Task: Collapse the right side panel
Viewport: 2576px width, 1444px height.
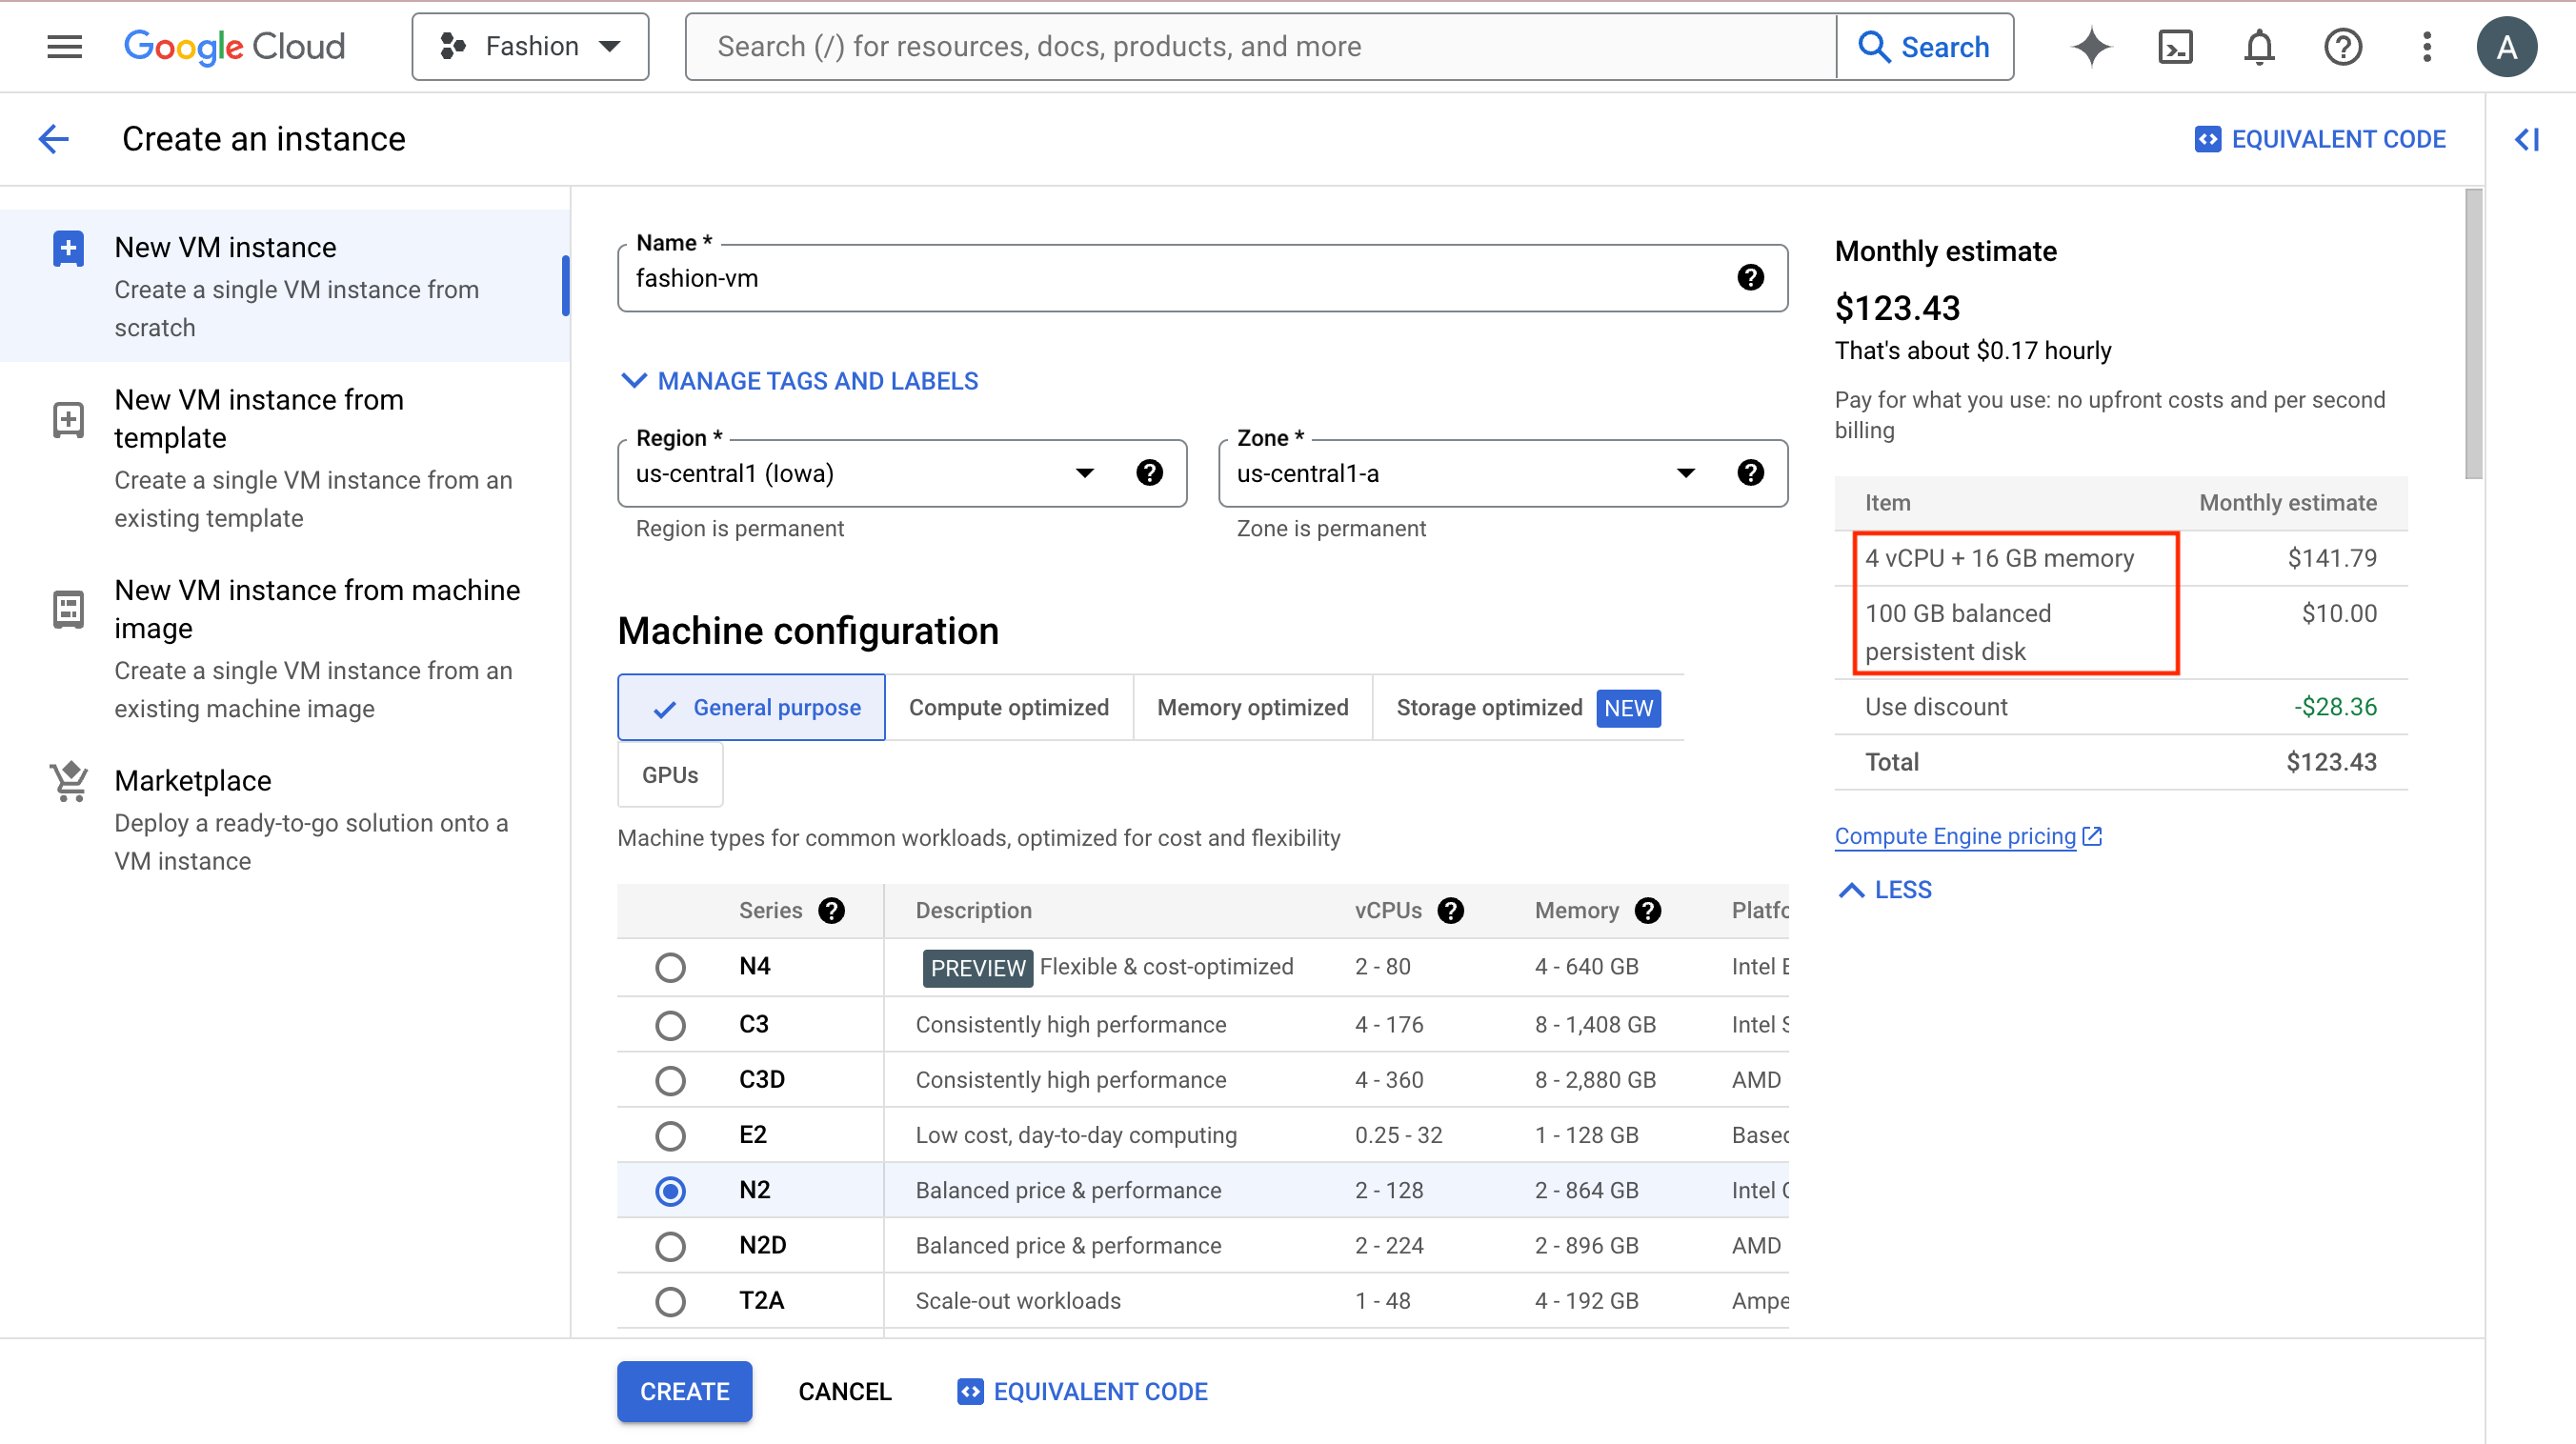Action: [x=2527, y=139]
